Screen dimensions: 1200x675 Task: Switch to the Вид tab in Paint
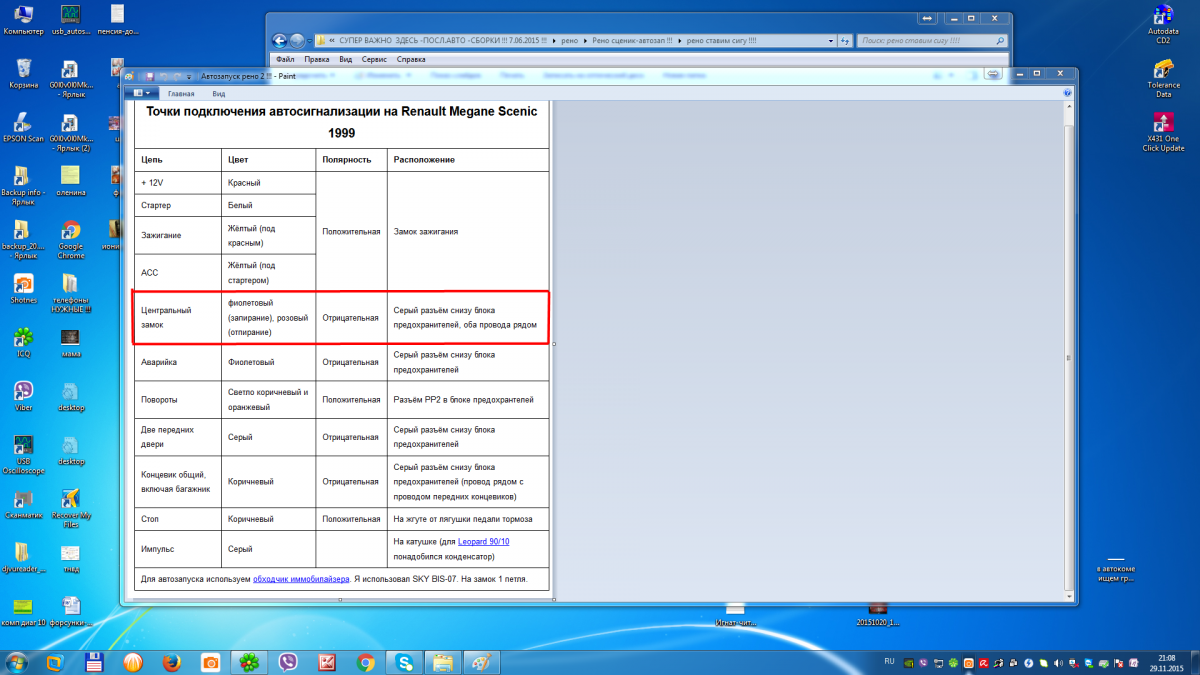click(x=218, y=93)
